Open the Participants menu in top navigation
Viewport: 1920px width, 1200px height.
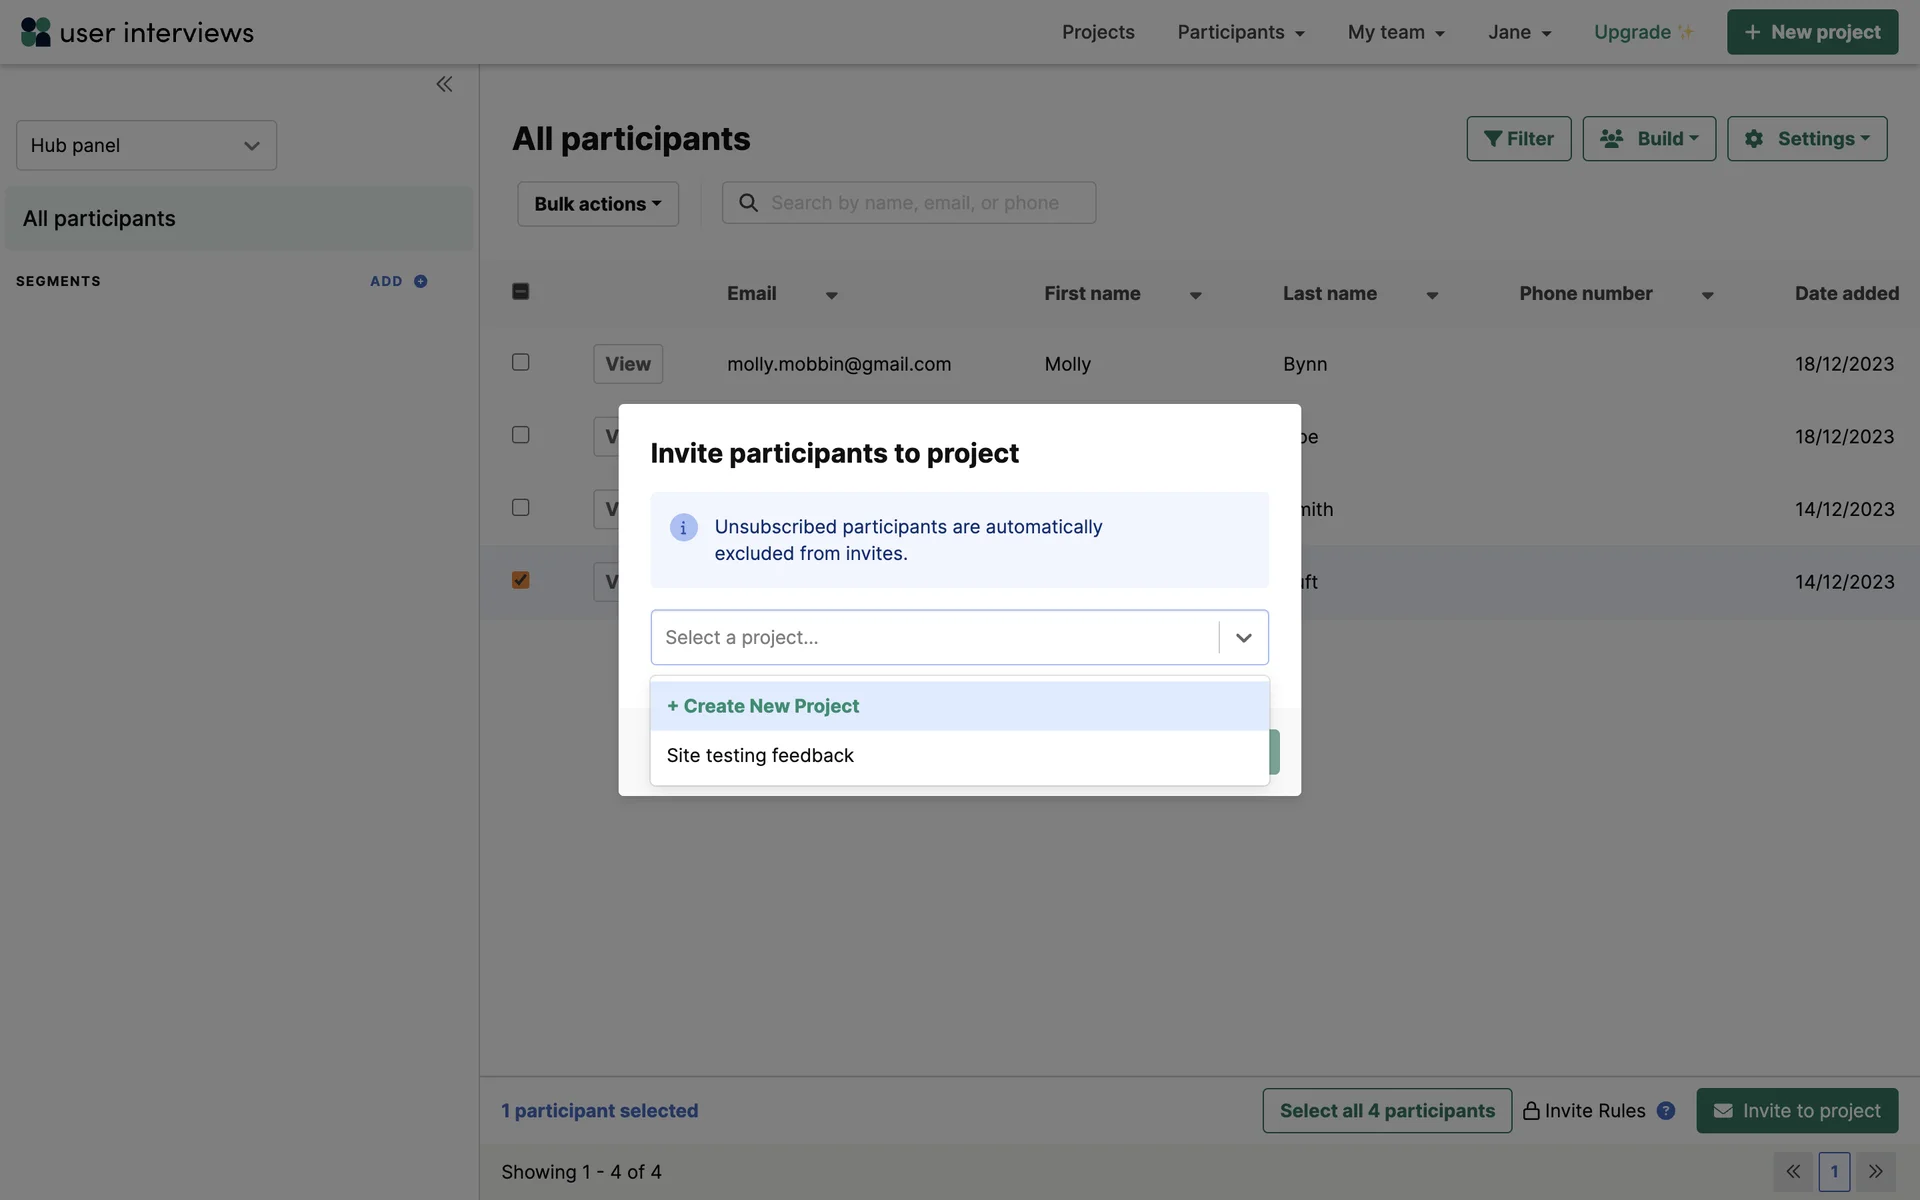(1240, 32)
